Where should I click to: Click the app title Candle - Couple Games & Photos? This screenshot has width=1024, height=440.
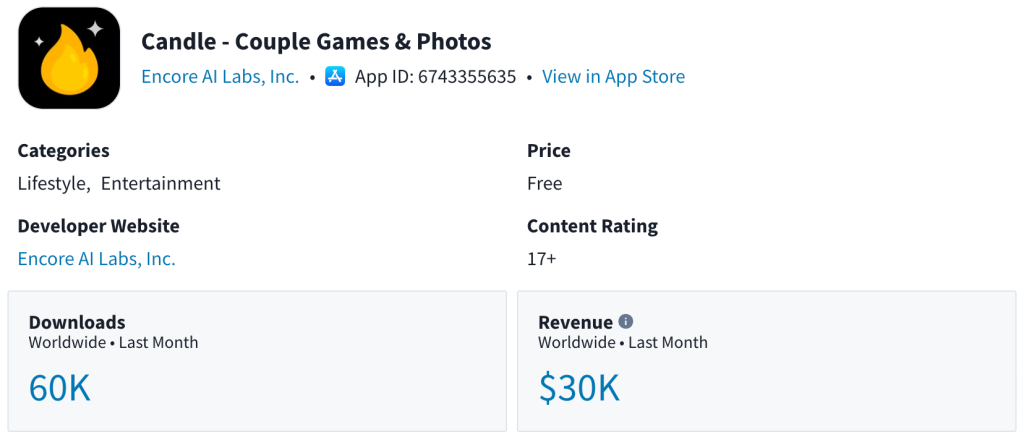(316, 42)
